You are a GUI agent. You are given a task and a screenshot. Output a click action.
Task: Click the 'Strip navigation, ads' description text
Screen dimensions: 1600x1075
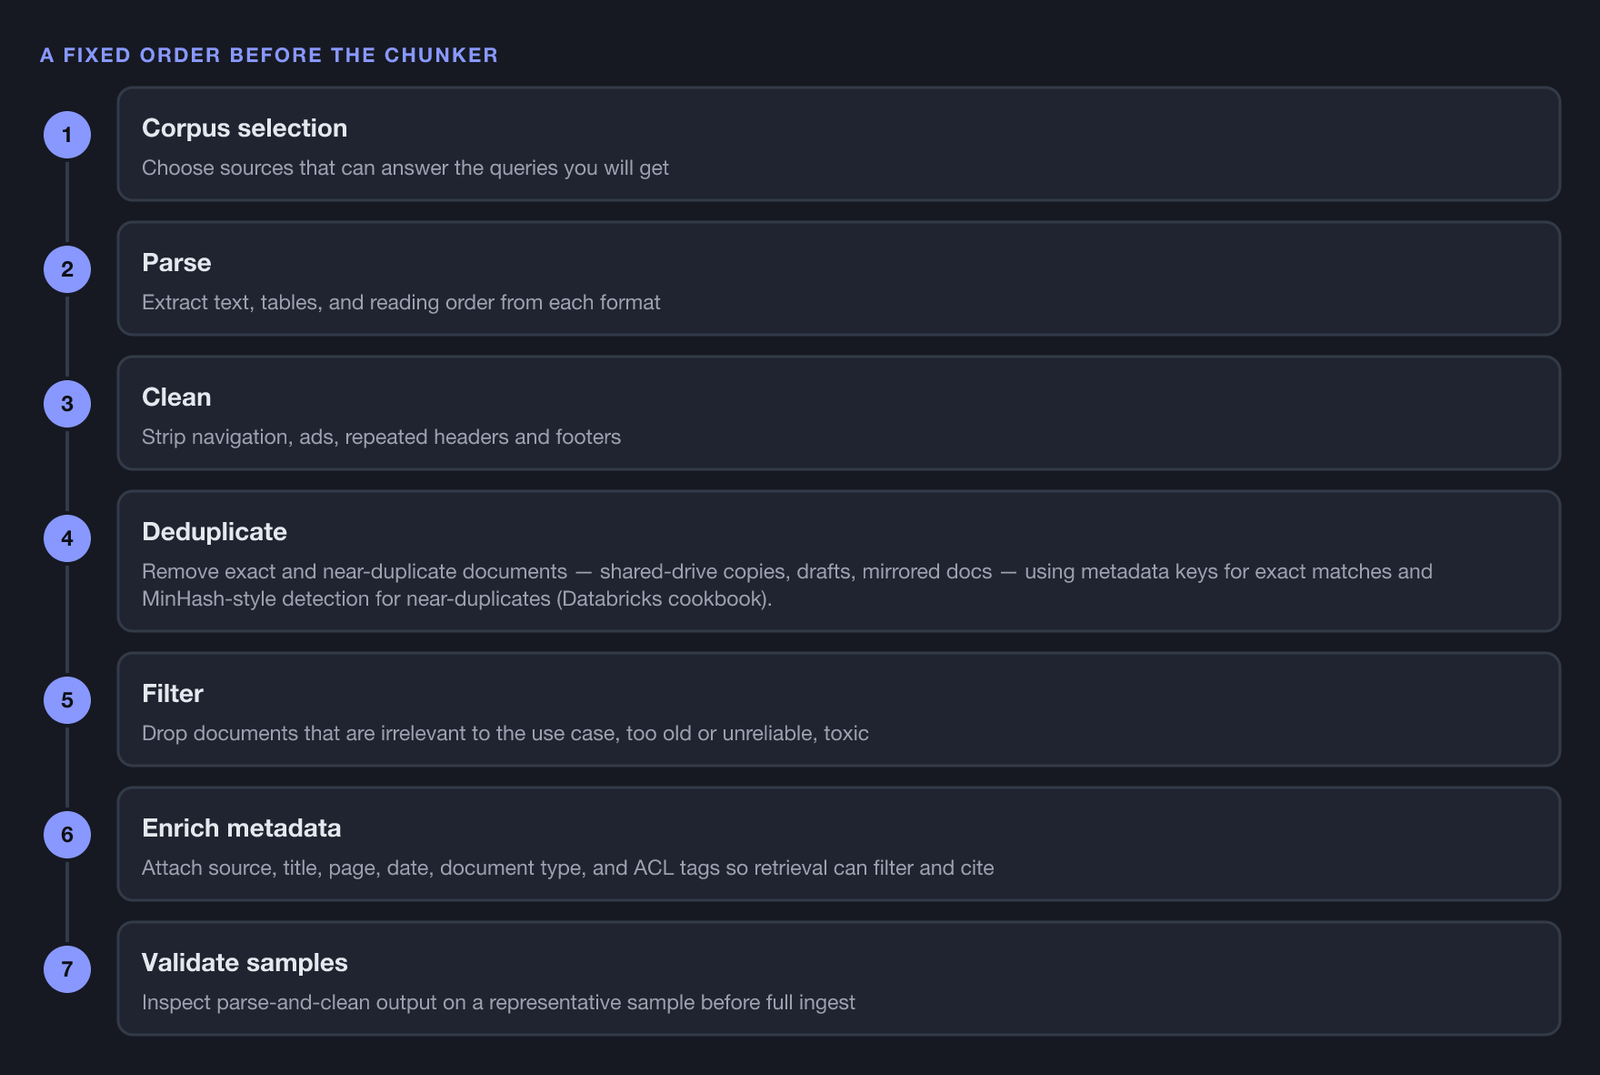(381, 437)
